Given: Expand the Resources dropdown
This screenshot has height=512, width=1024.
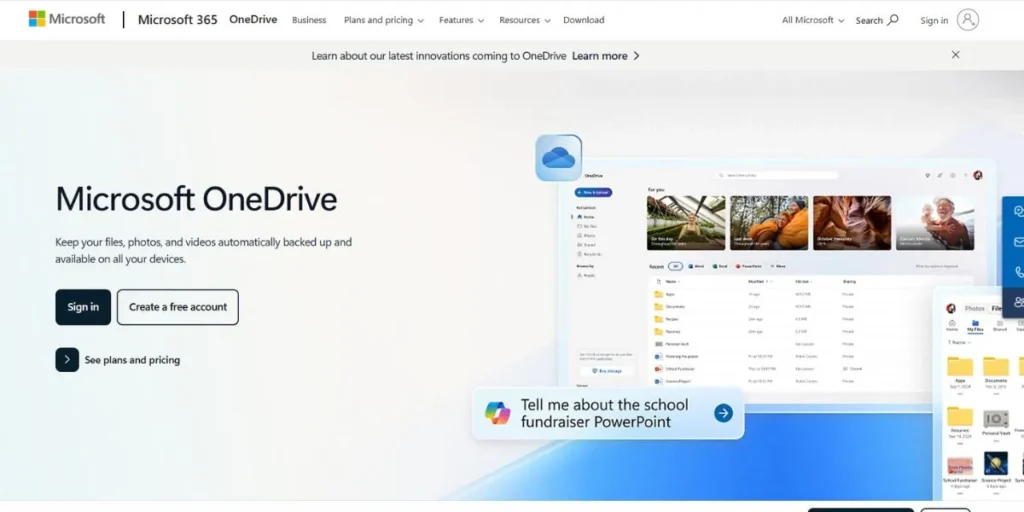Looking at the screenshot, I should click(524, 20).
